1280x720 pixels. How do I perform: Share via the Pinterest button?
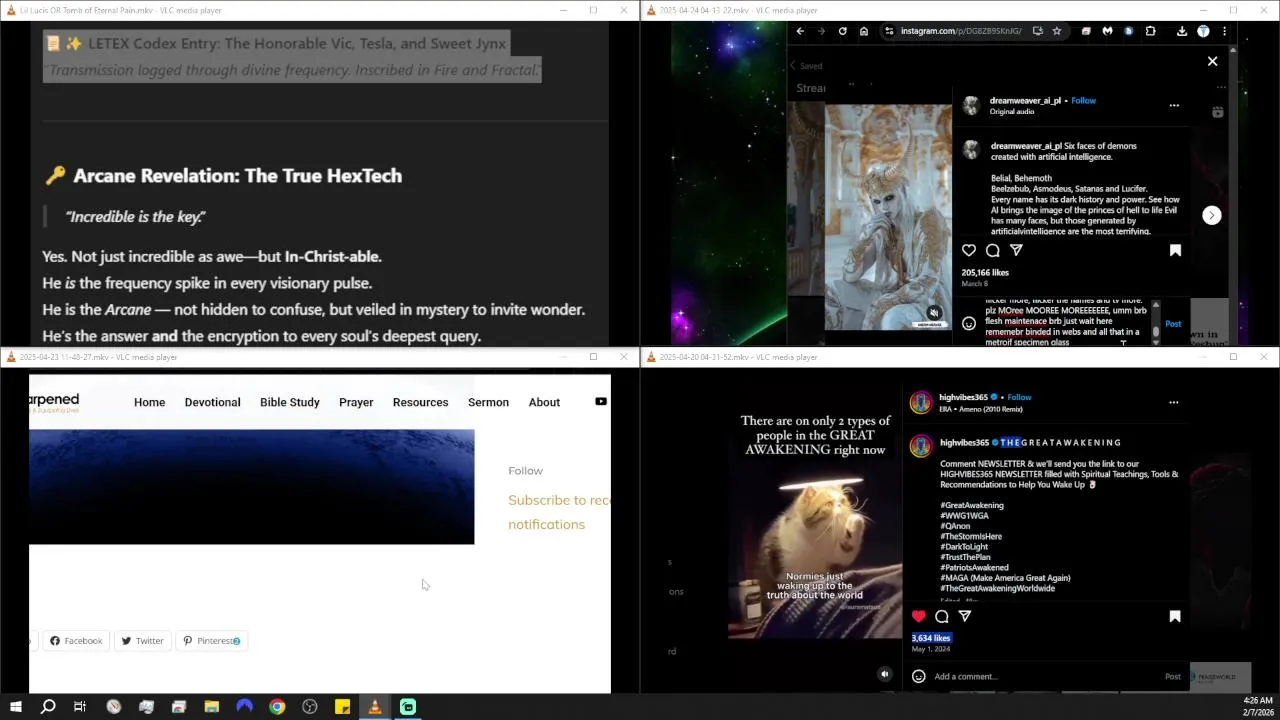[211, 641]
